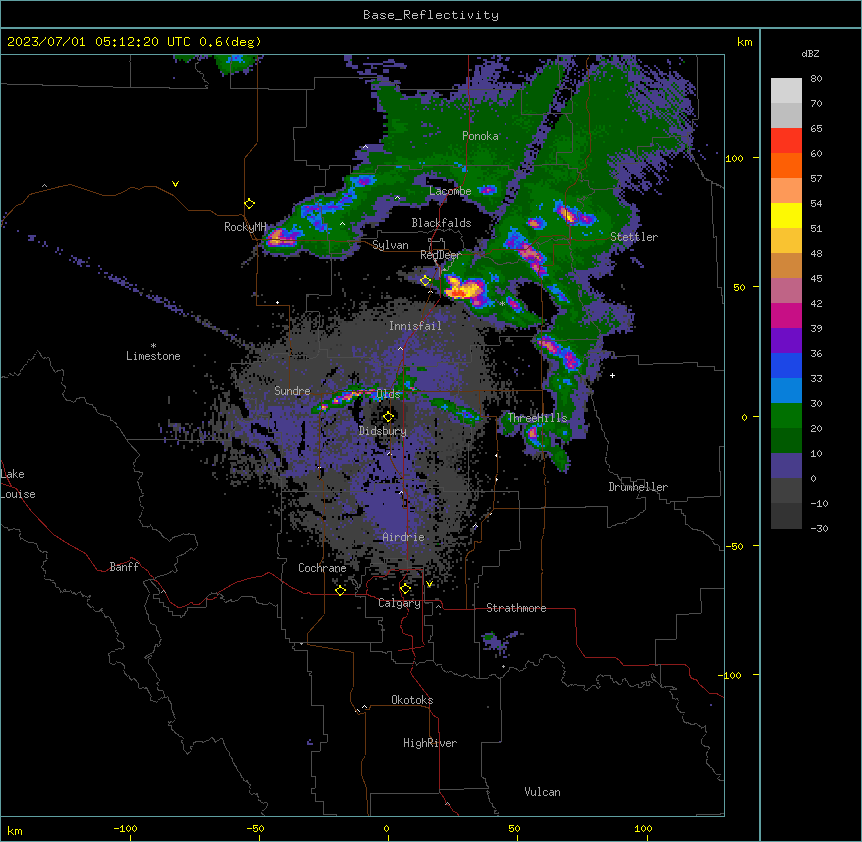Click the Airdrie city label

coord(403,537)
